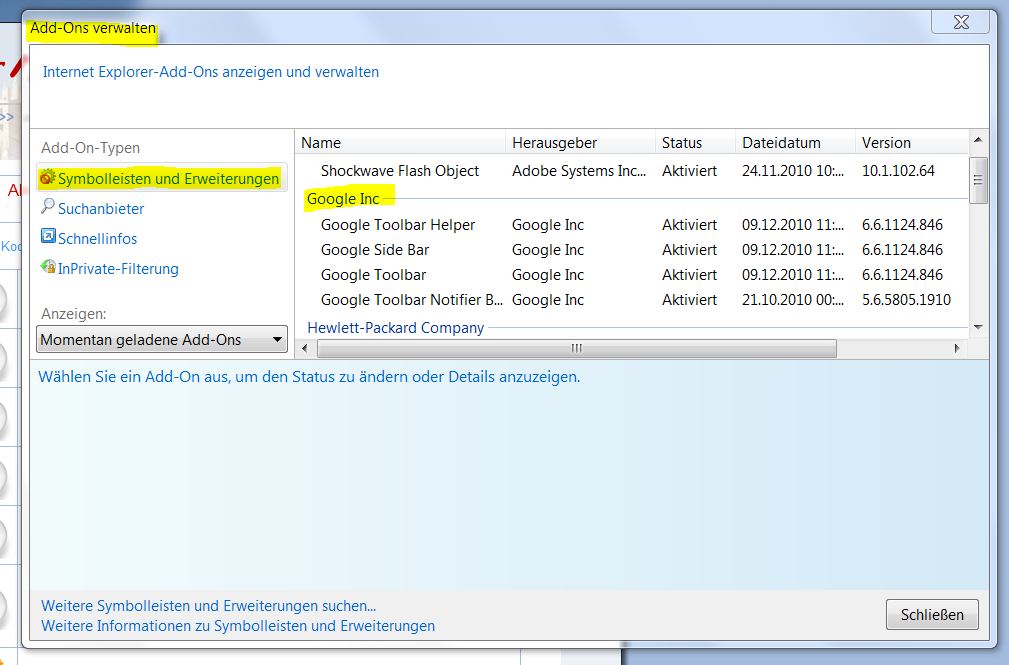Click version 10.1.102.64 cell
Image resolution: width=1009 pixels, height=665 pixels.
click(x=898, y=171)
